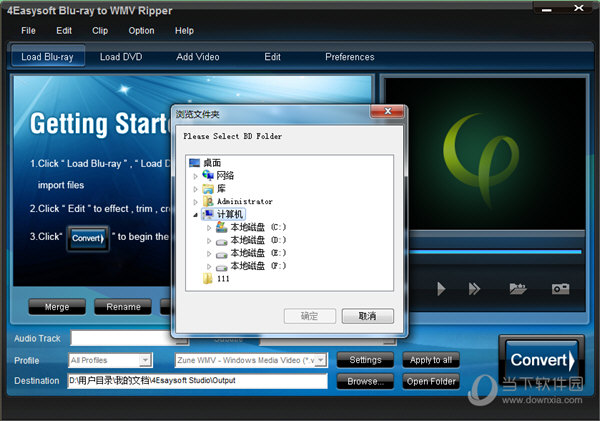The image size is (600, 421).
Task: Click the large Convert button
Action: [541, 361]
